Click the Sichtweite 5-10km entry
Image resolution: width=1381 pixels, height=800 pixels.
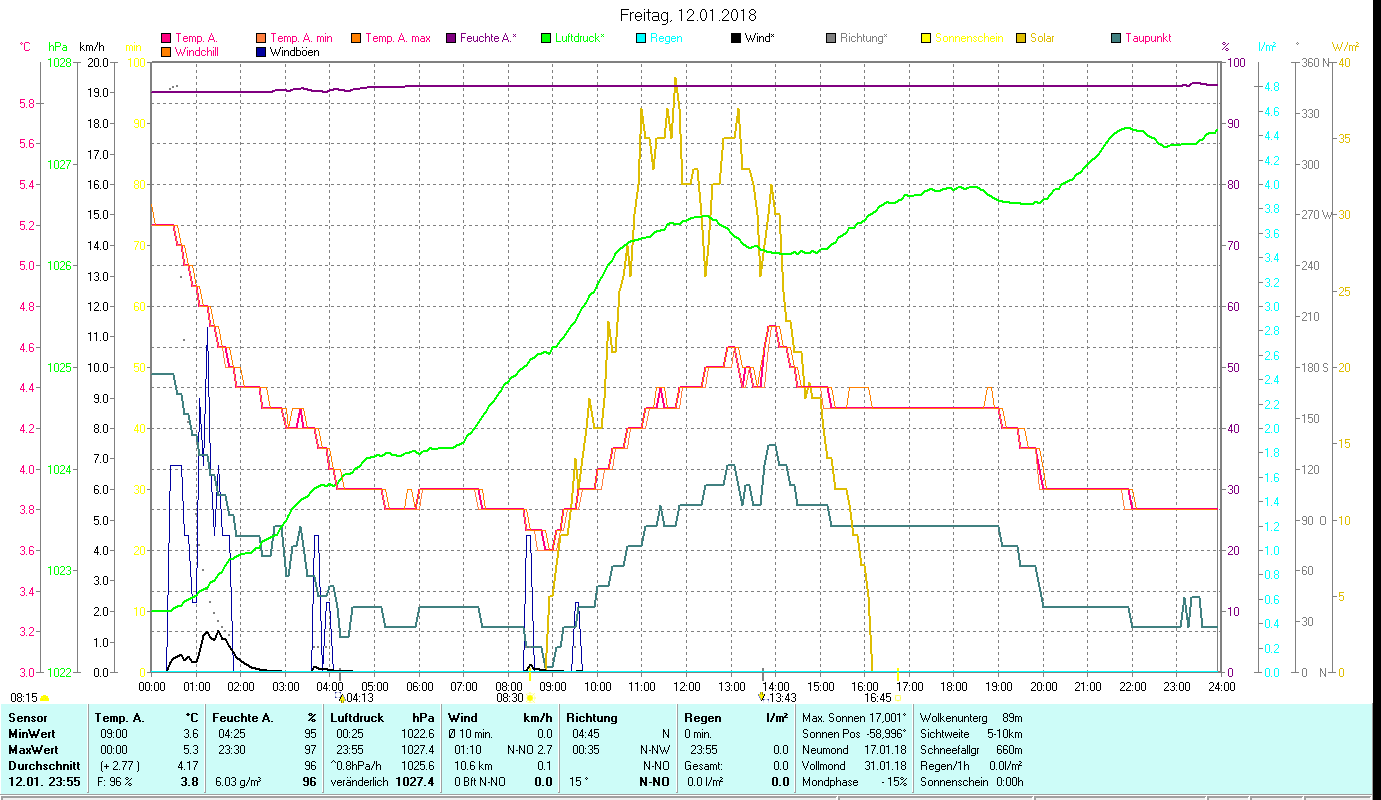[970, 734]
